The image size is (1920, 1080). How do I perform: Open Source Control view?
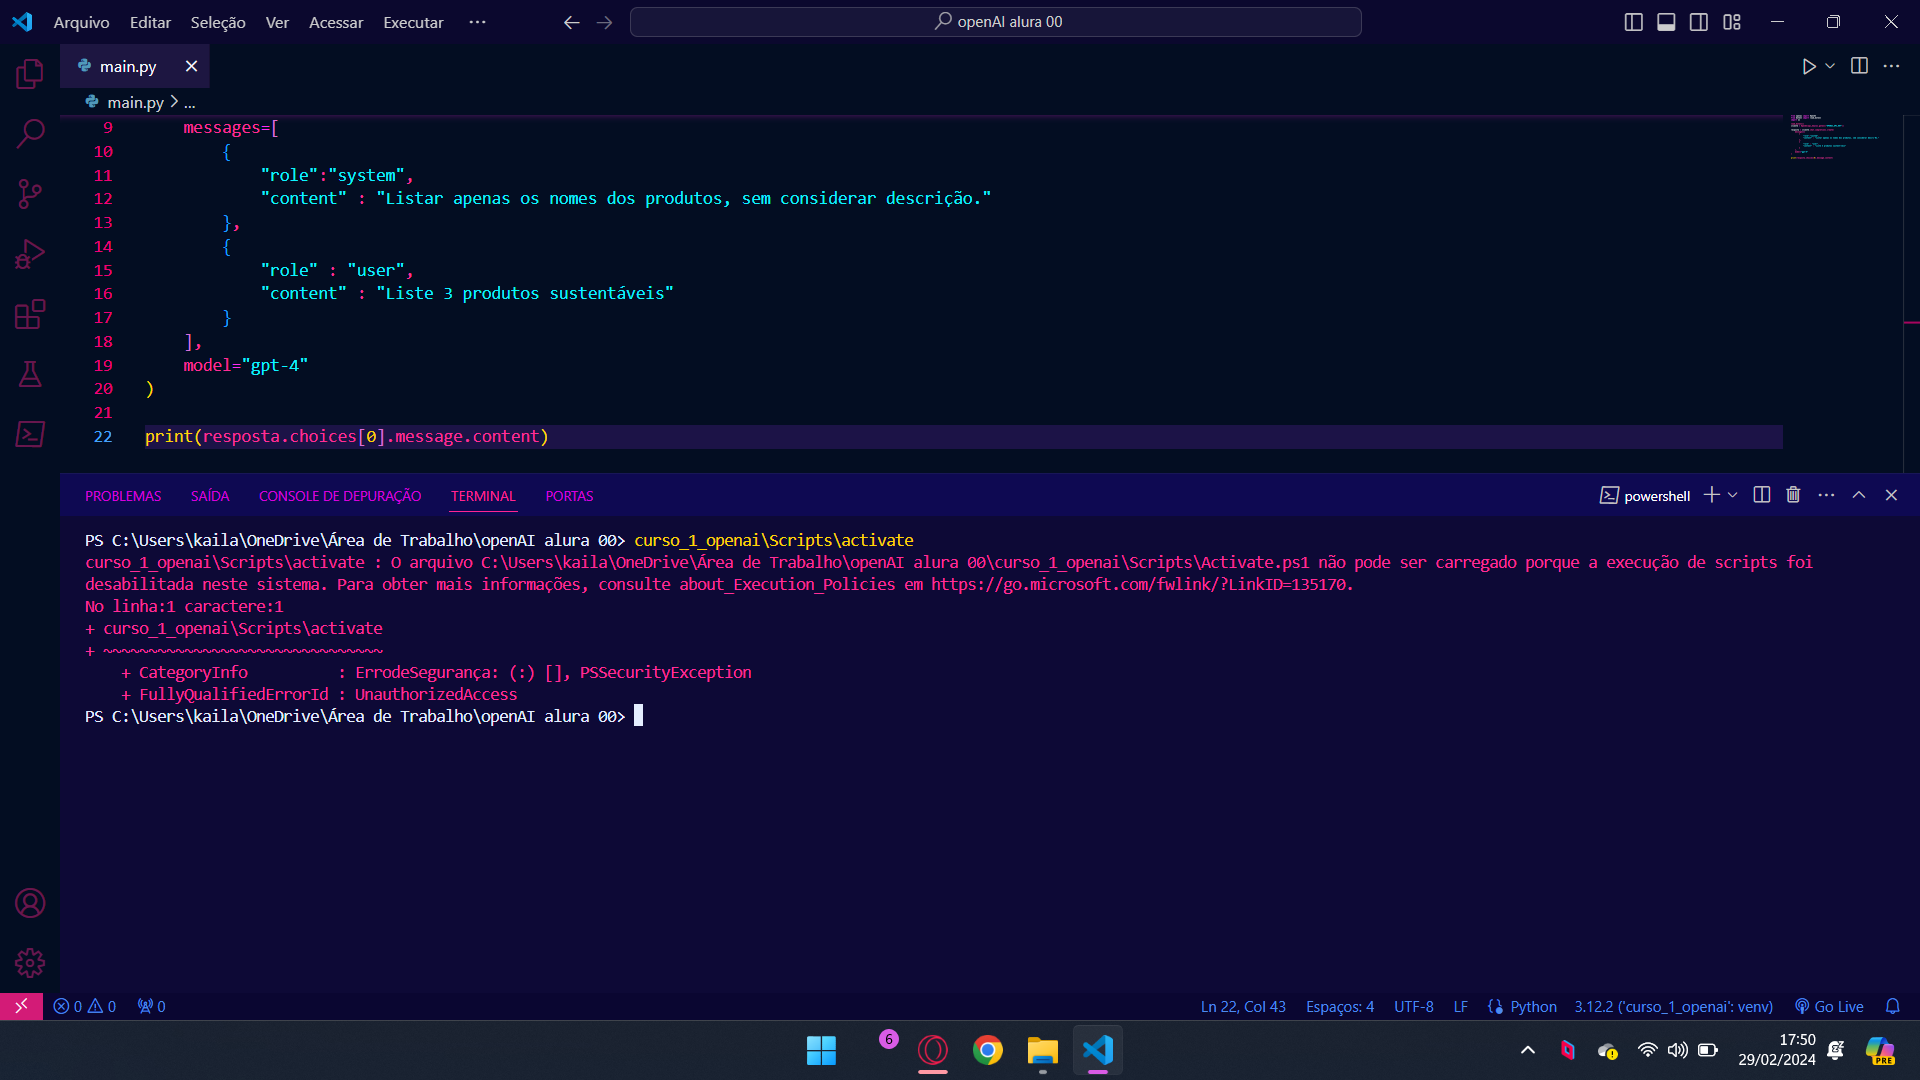click(30, 193)
